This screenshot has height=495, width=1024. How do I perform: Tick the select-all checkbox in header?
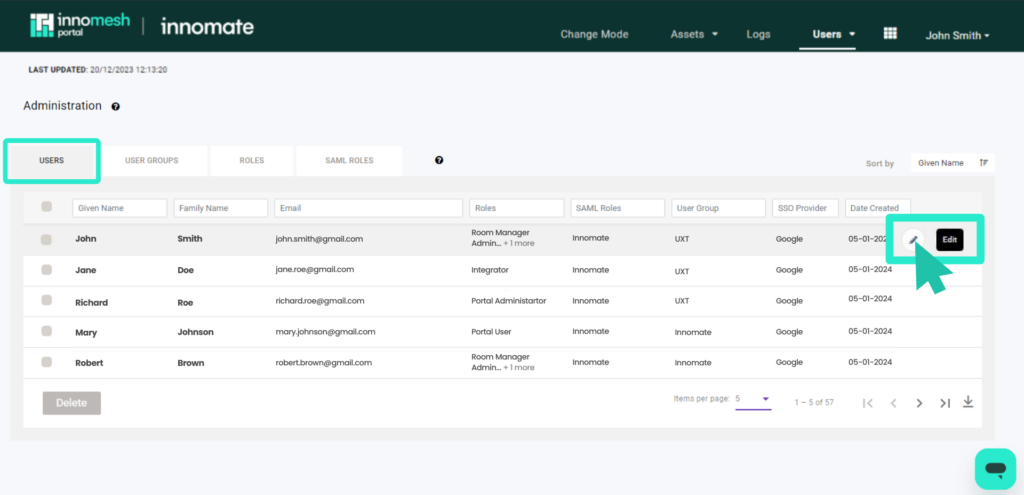tap(46, 206)
